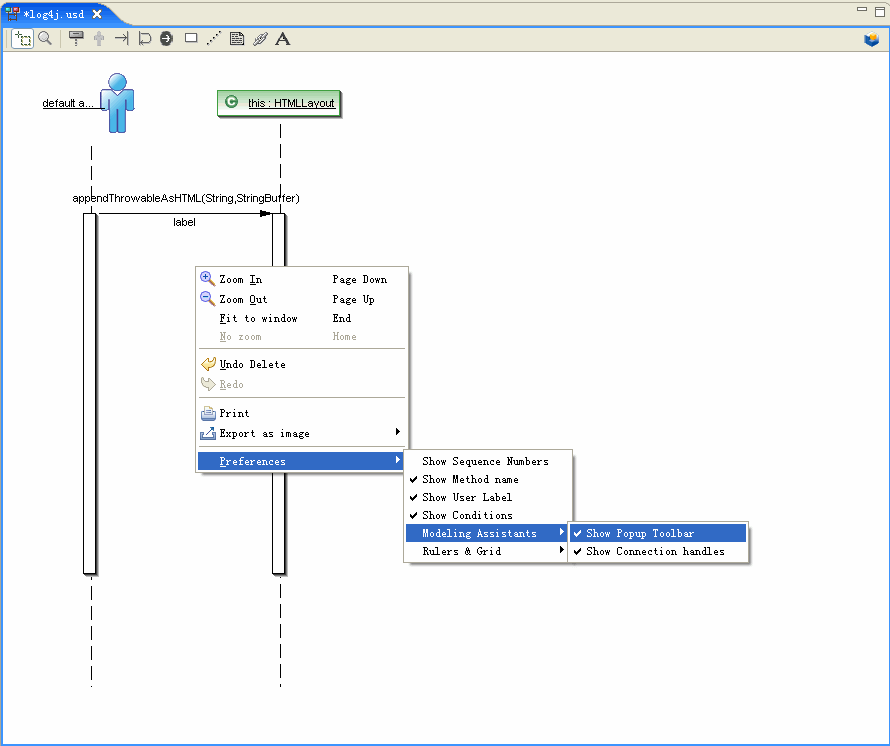Choose Zoom Out from the context menu
The width and height of the screenshot is (890, 746).
pyautogui.click(x=301, y=299)
